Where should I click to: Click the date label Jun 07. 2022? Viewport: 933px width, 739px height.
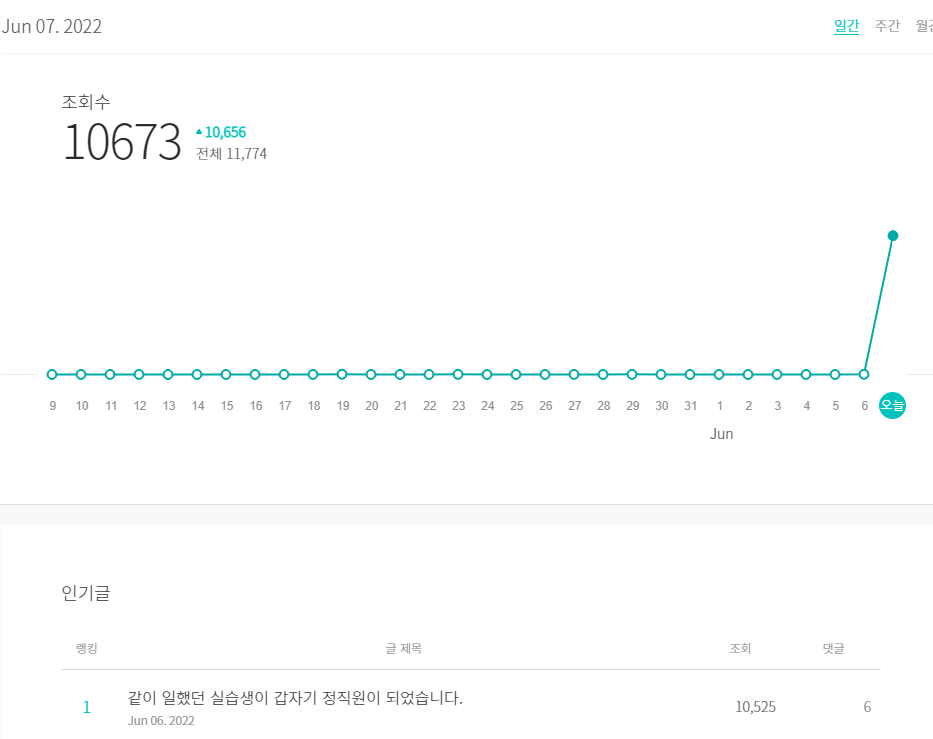pyautogui.click(x=53, y=26)
